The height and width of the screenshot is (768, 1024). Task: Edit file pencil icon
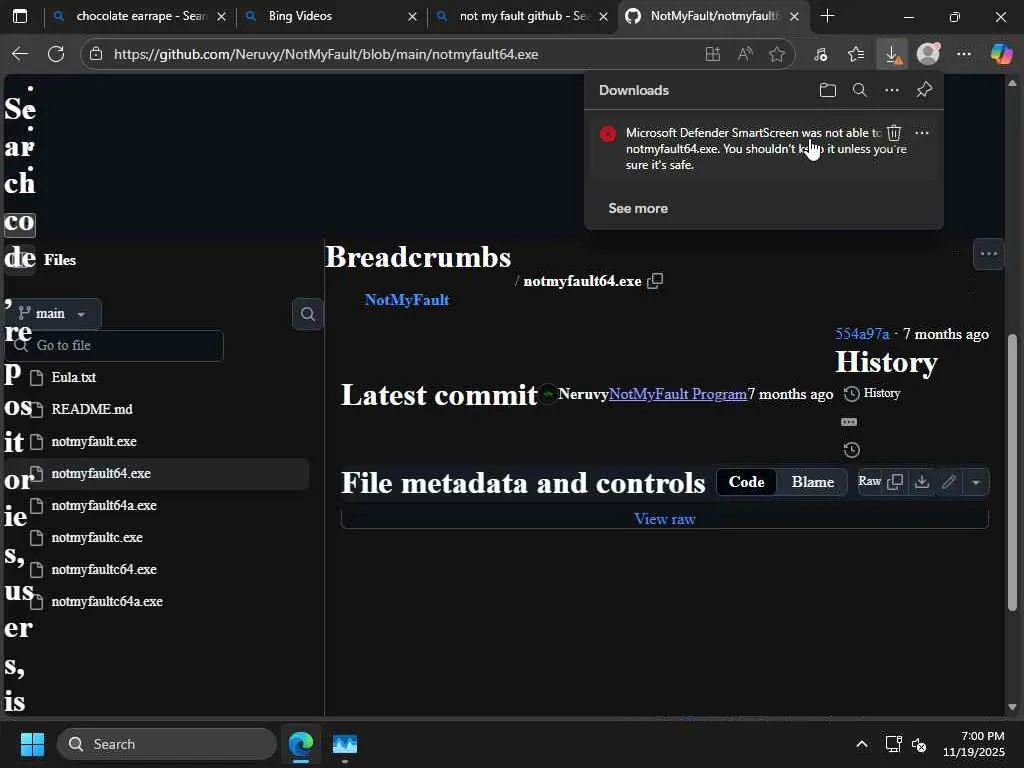pyautogui.click(x=949, y=482)
